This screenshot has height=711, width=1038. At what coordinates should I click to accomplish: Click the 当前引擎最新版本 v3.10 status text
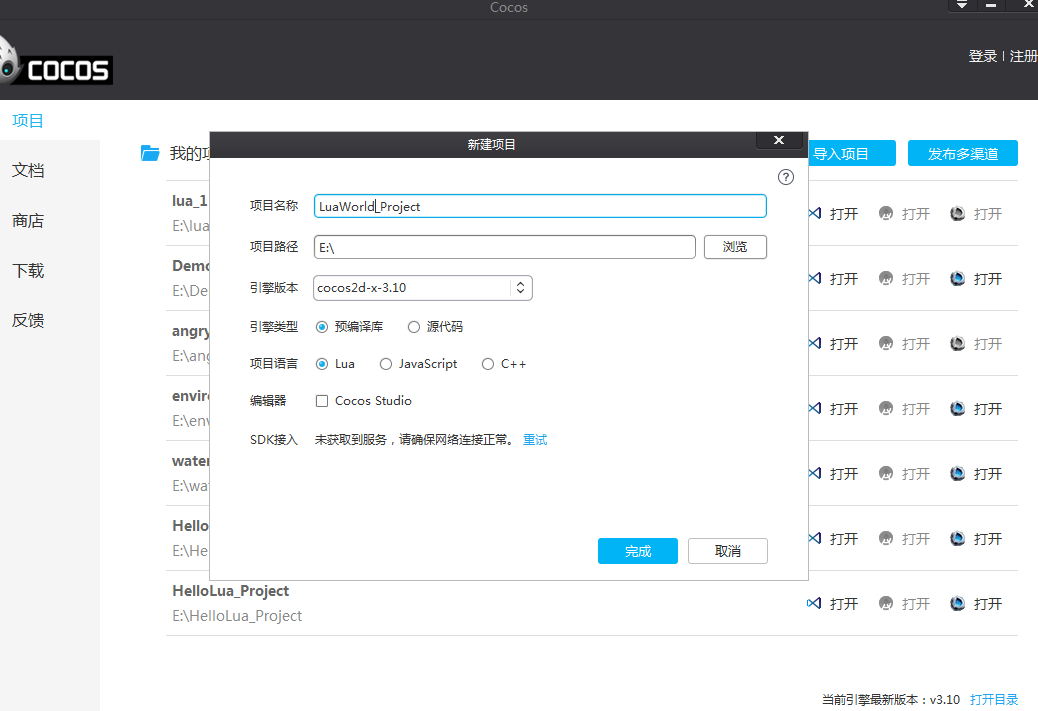tap(890, 700)
